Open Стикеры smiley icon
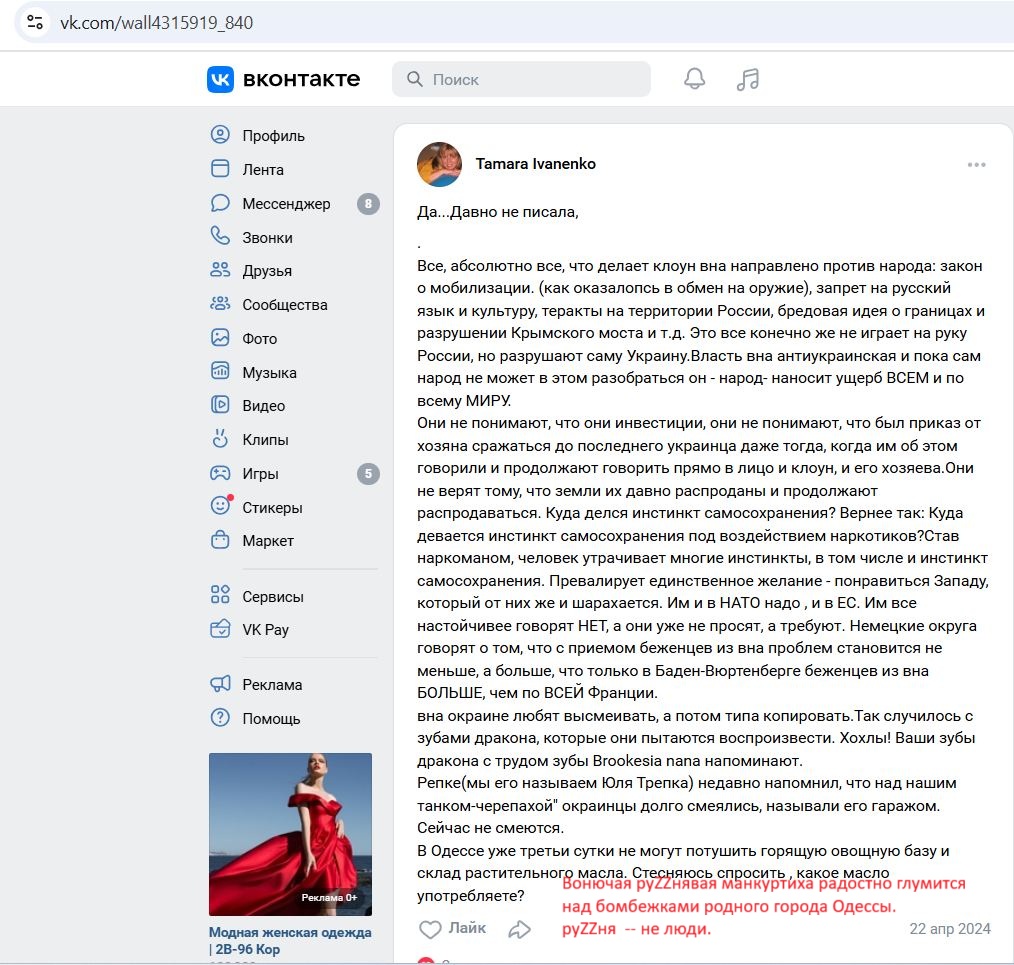This screenshot has width=1014, height=965. [x=221, y=506]
